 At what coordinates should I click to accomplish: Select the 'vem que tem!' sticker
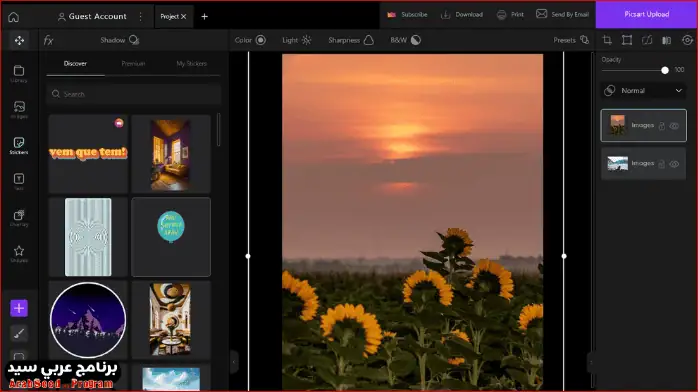click(88, 154)
